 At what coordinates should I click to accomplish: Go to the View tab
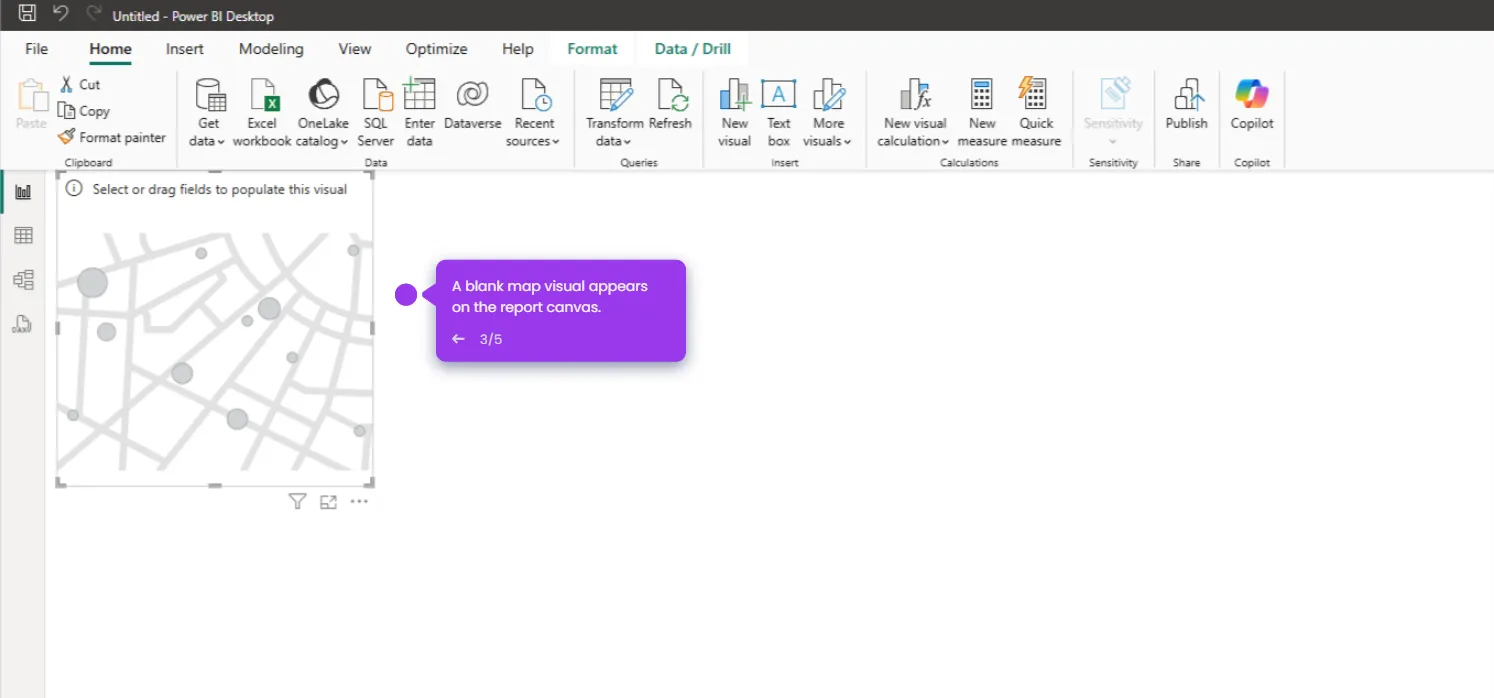355,49
